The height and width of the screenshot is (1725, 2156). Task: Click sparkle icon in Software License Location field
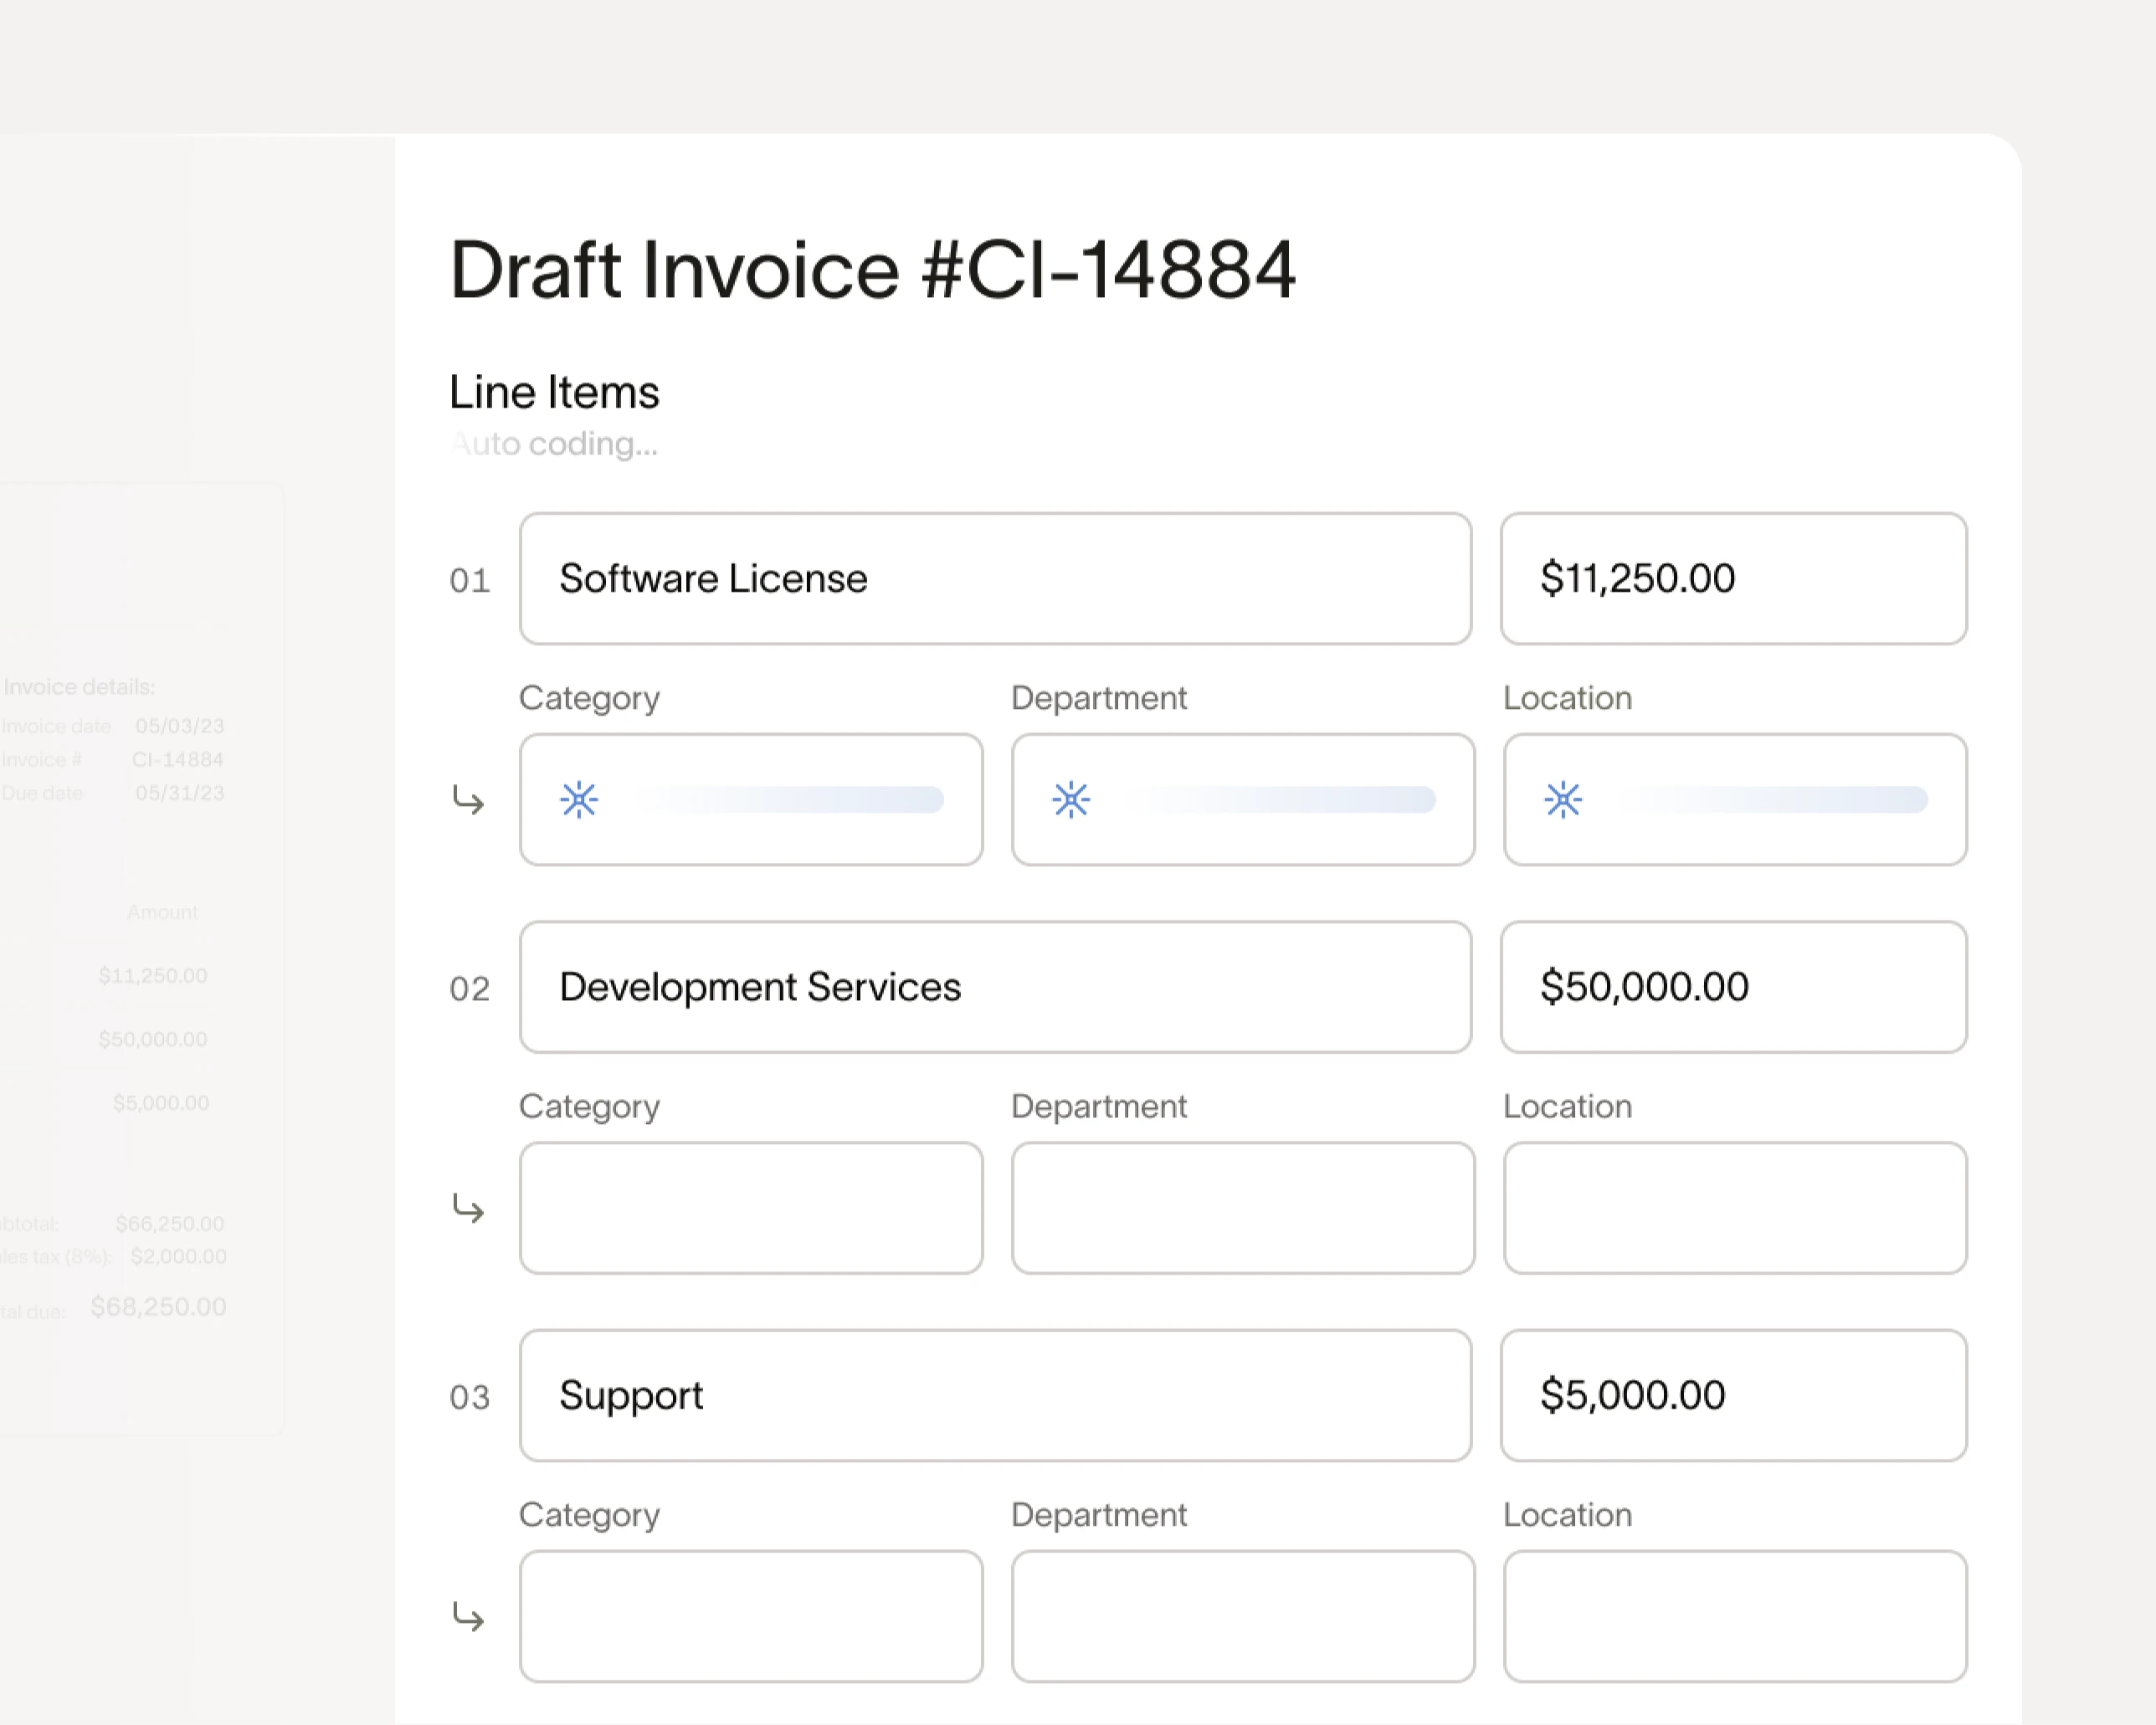click(1563, 800)
